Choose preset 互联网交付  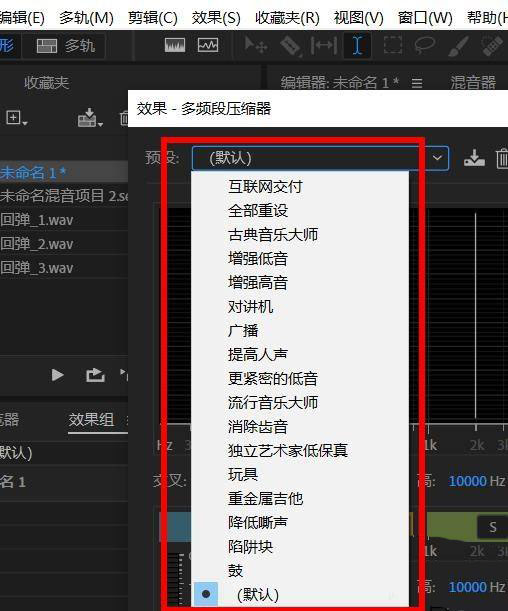[x=300, y=187]
